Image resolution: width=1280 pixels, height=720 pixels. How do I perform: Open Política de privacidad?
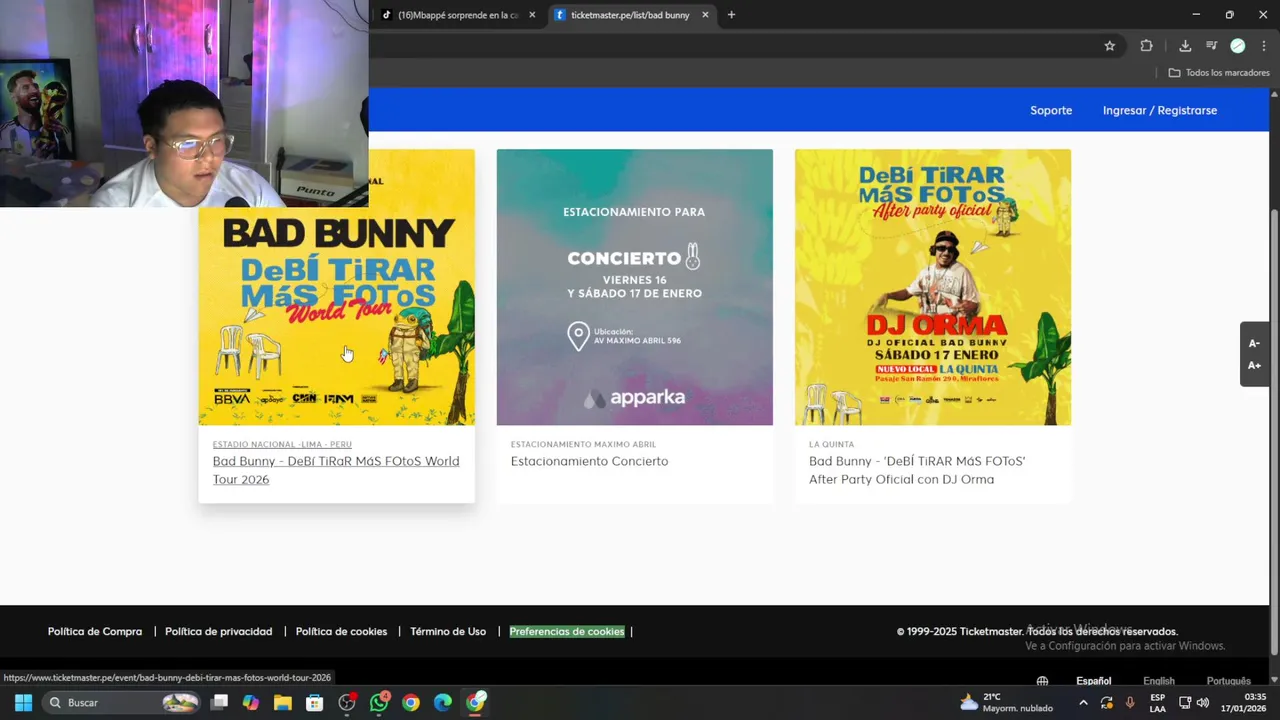[218, 631]
